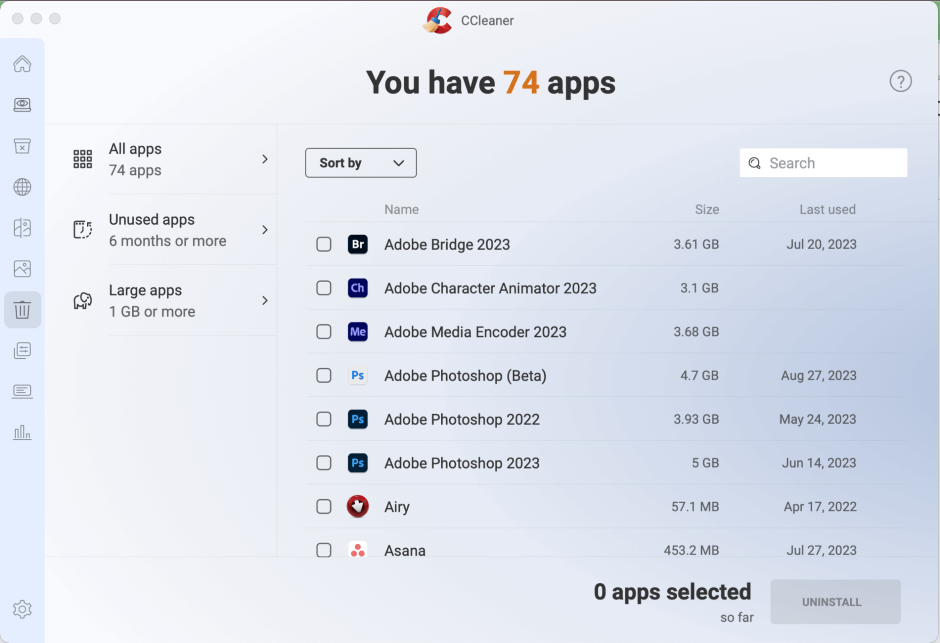Check the Adobe Bridge 2023 checkbox
Viewport: 940px width, 643px height.
coord(324,244)
